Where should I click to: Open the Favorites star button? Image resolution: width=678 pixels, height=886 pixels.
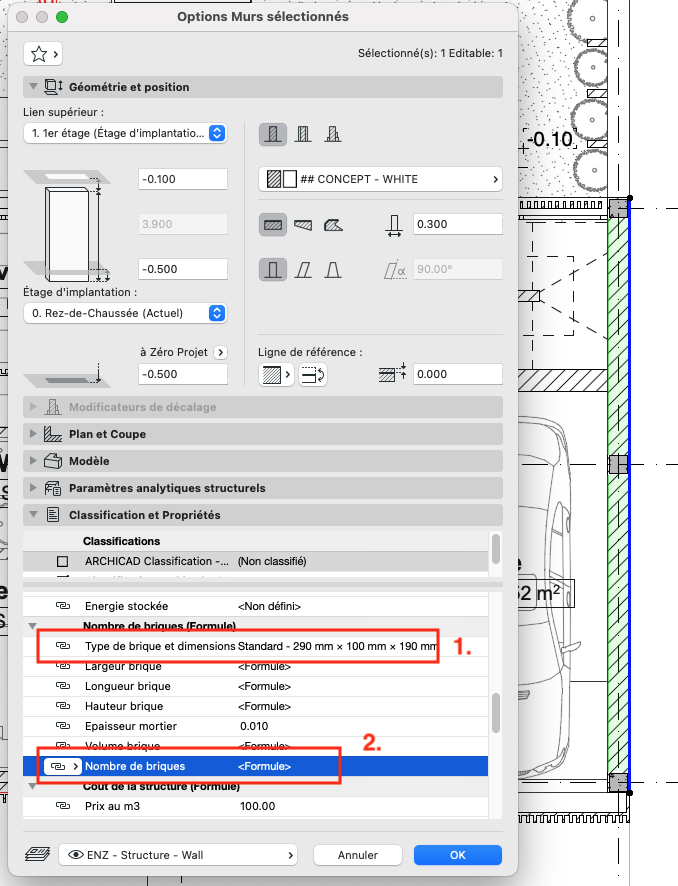pyautogui.click(x=42, y=54)
